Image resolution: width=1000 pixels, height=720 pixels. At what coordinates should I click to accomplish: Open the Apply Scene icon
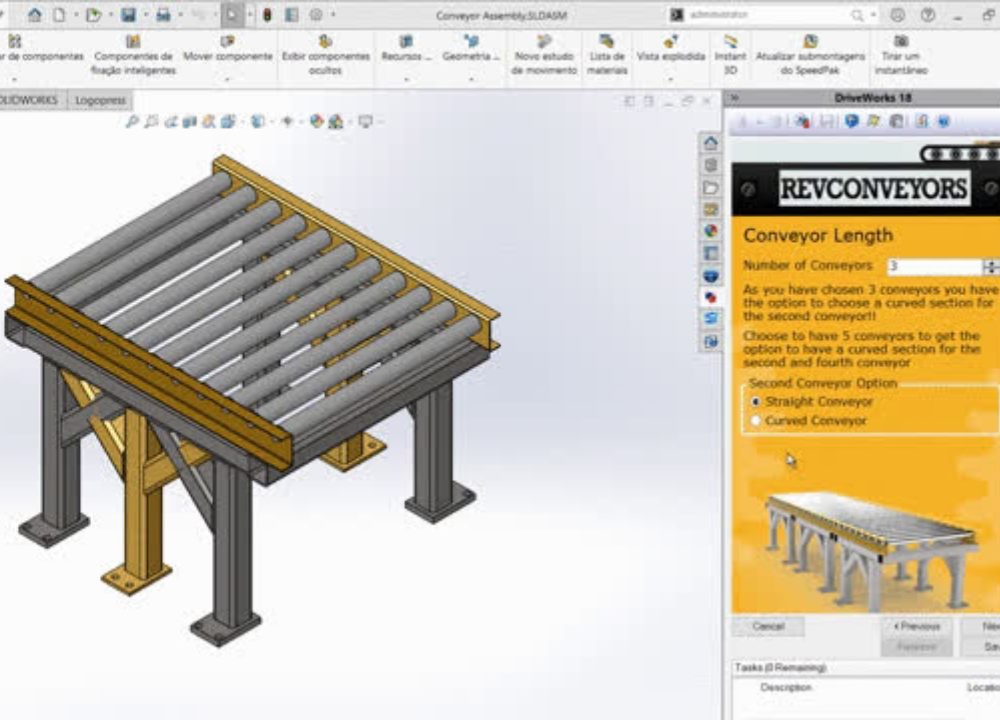coord(335,121)
